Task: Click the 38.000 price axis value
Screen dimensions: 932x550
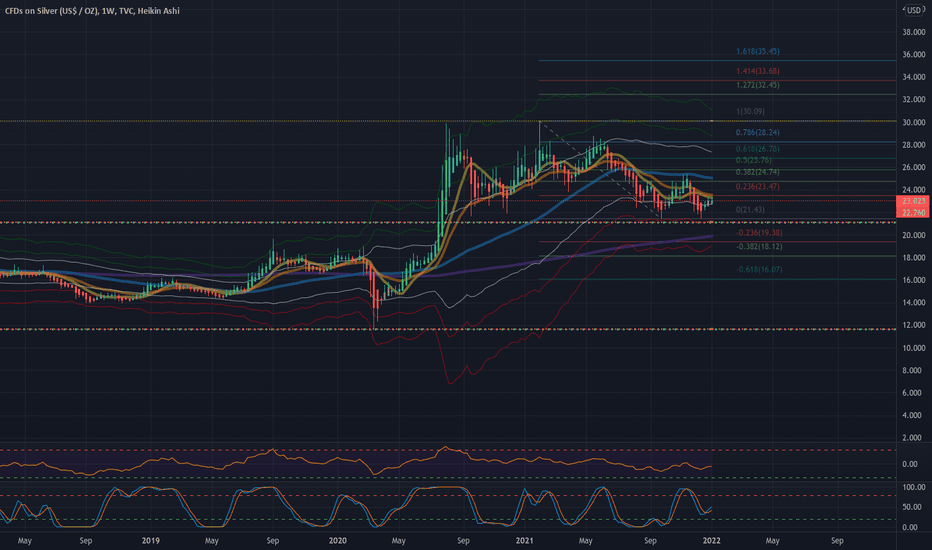Action: coord(914,32)
